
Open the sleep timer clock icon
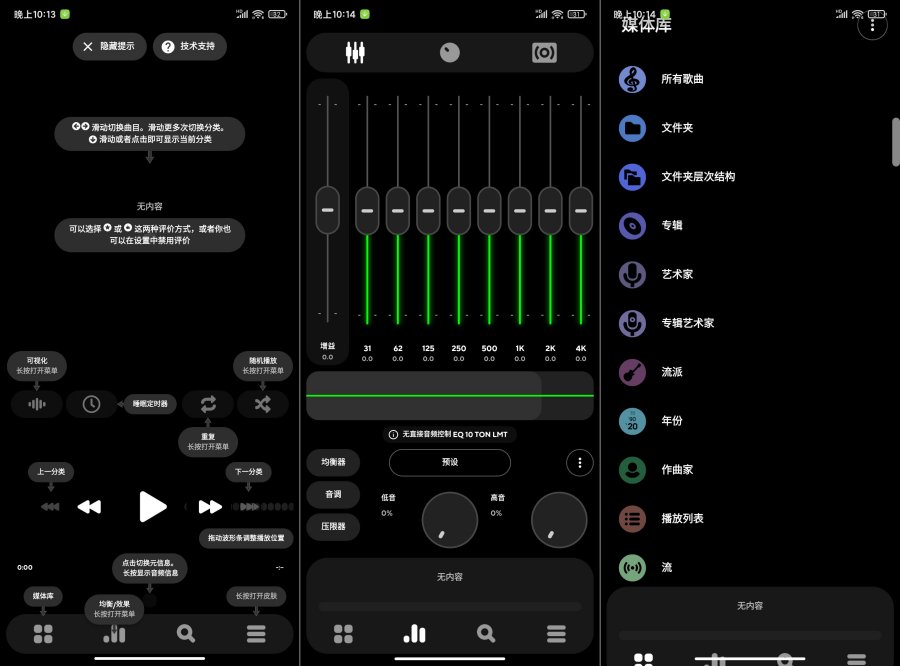click(x=91, y=404)
